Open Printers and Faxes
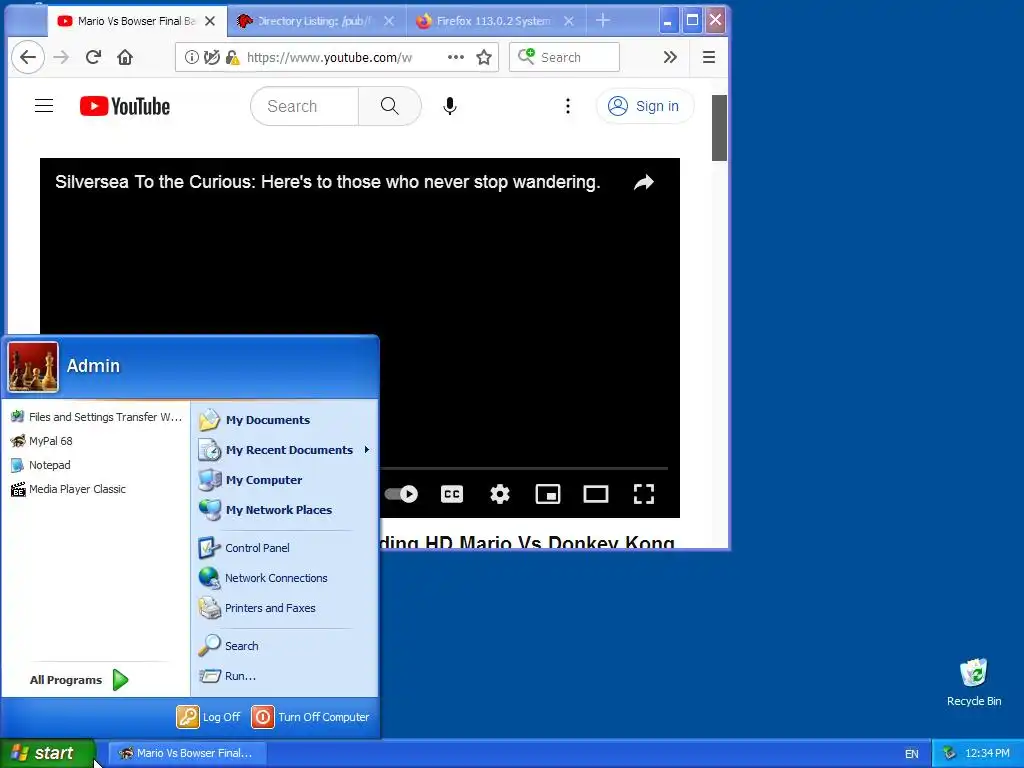1024x768 pixels. pos(257,608)
